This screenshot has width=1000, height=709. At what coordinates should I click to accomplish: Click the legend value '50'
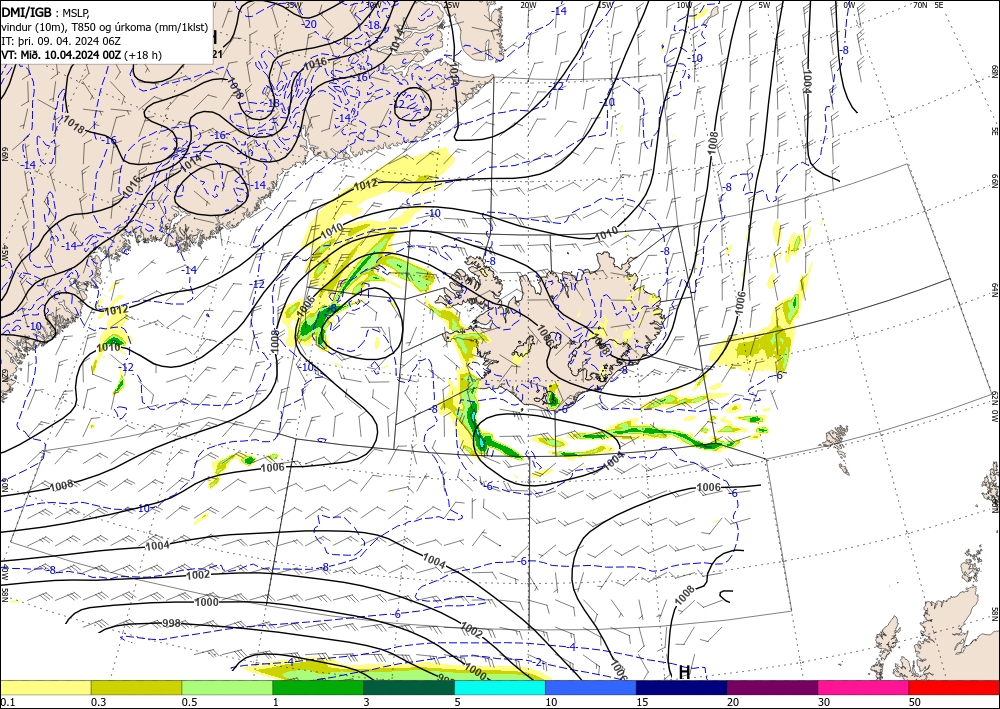(915, 702)
